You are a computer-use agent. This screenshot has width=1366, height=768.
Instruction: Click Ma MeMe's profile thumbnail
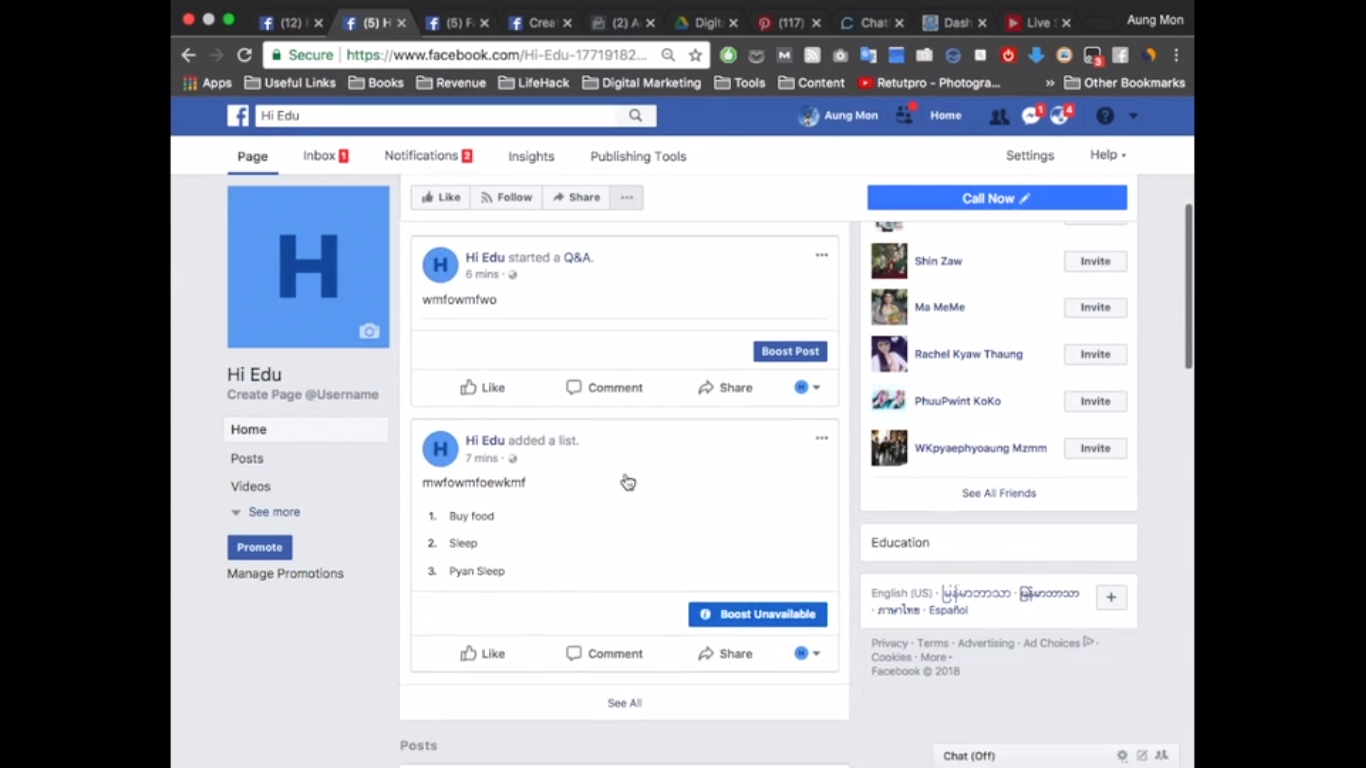pos(889,307)
